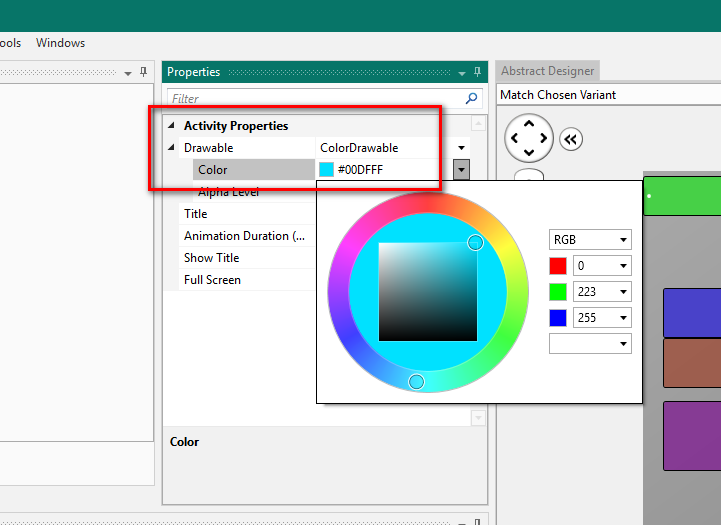Select the Drawable property label
Viewport: 721px width, 525px height.
pyautogui.click(x=208, y=148)
